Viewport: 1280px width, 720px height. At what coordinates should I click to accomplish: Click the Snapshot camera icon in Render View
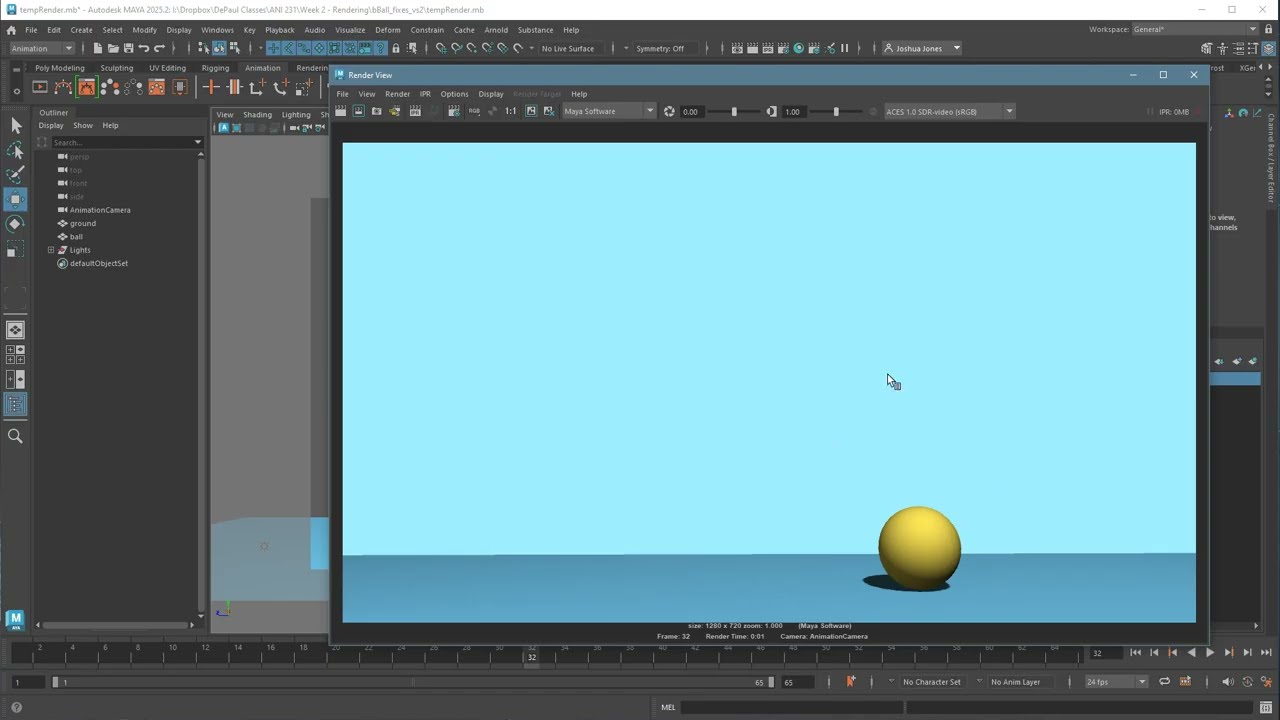pyautogui.click(x=377, y=111)
